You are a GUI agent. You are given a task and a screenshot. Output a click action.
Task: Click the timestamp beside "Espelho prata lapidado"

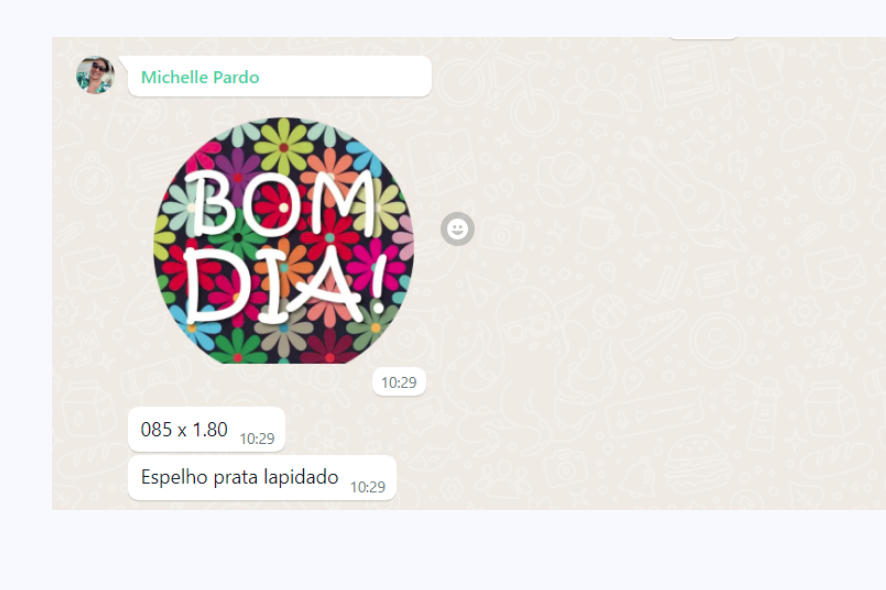(x=368, y=487)
